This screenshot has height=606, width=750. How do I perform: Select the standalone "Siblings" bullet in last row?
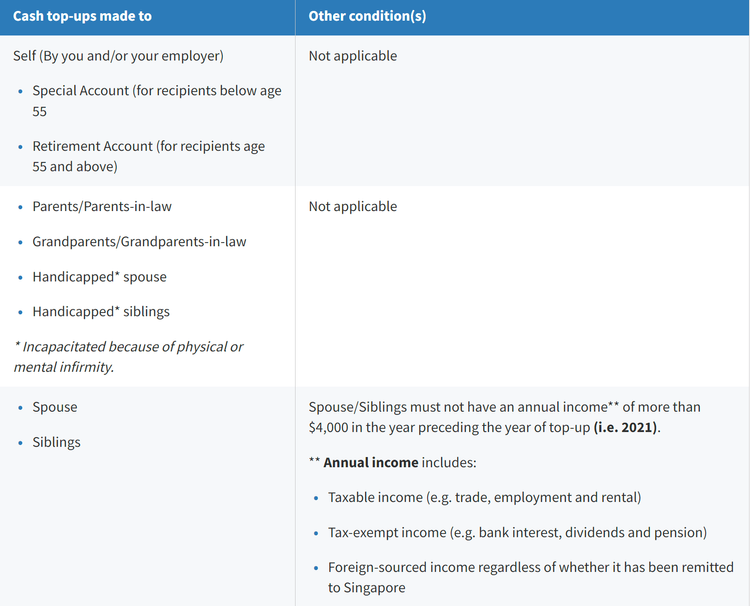pos(56,442)
